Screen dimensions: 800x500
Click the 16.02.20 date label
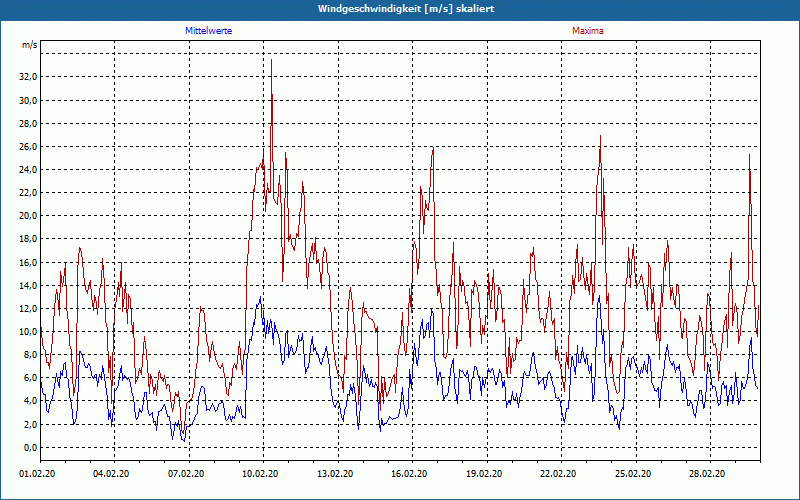[x=410, y=474]
